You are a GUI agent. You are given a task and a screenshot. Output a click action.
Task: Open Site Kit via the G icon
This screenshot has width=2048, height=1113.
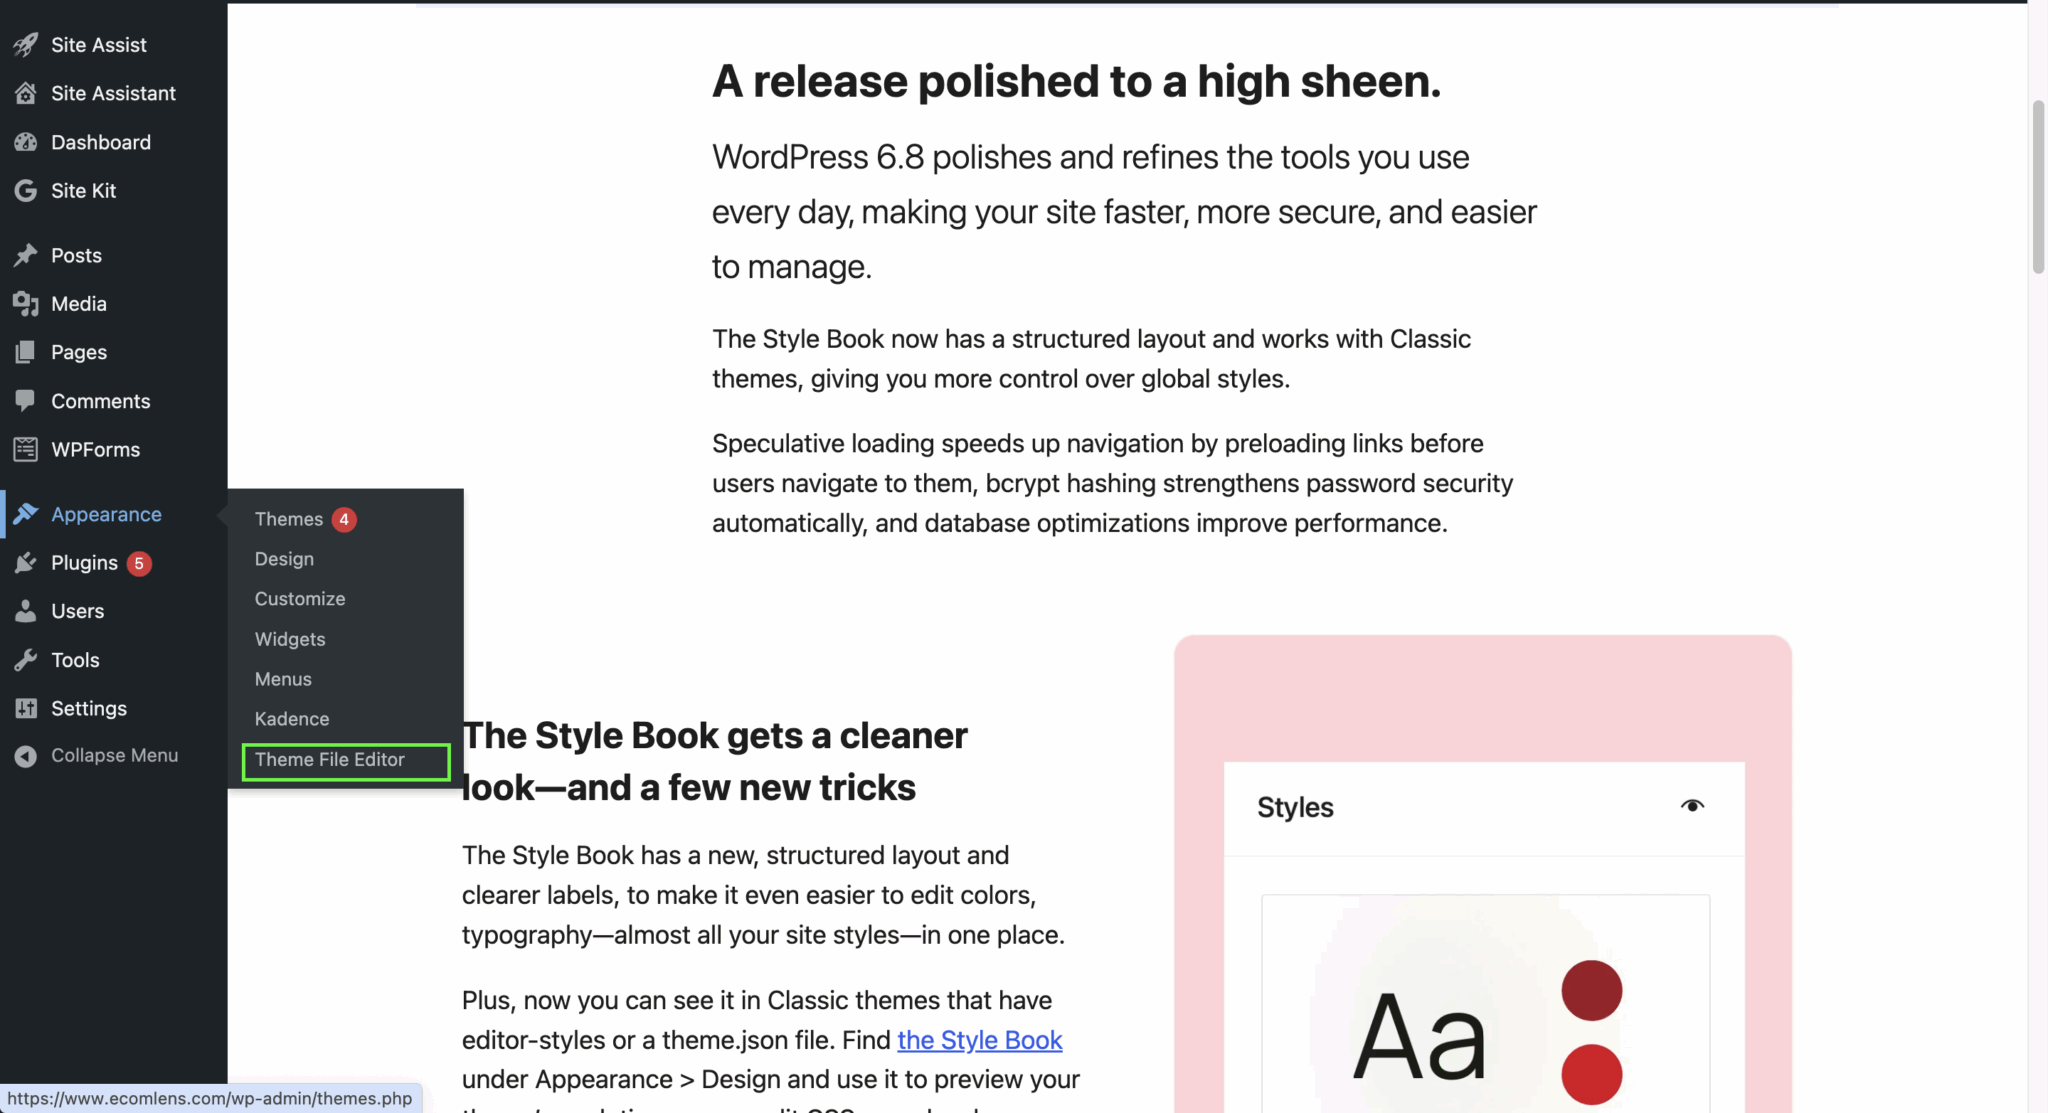pos(25,190)
